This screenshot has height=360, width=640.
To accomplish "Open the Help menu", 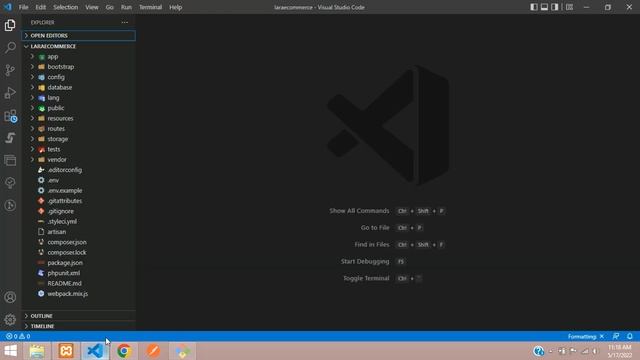I will [x=176, y=7].
